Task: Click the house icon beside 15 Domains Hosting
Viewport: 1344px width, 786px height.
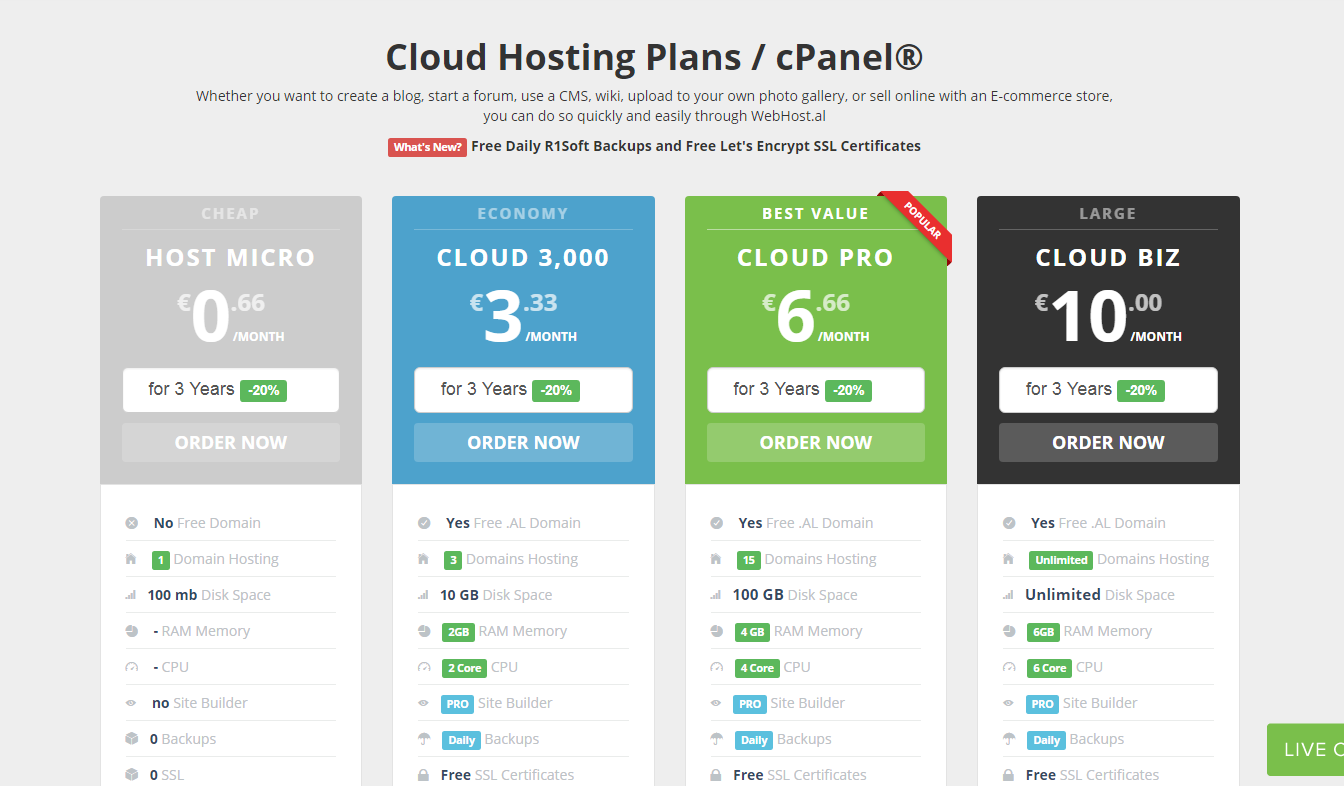Action: (x=716, y=559)
